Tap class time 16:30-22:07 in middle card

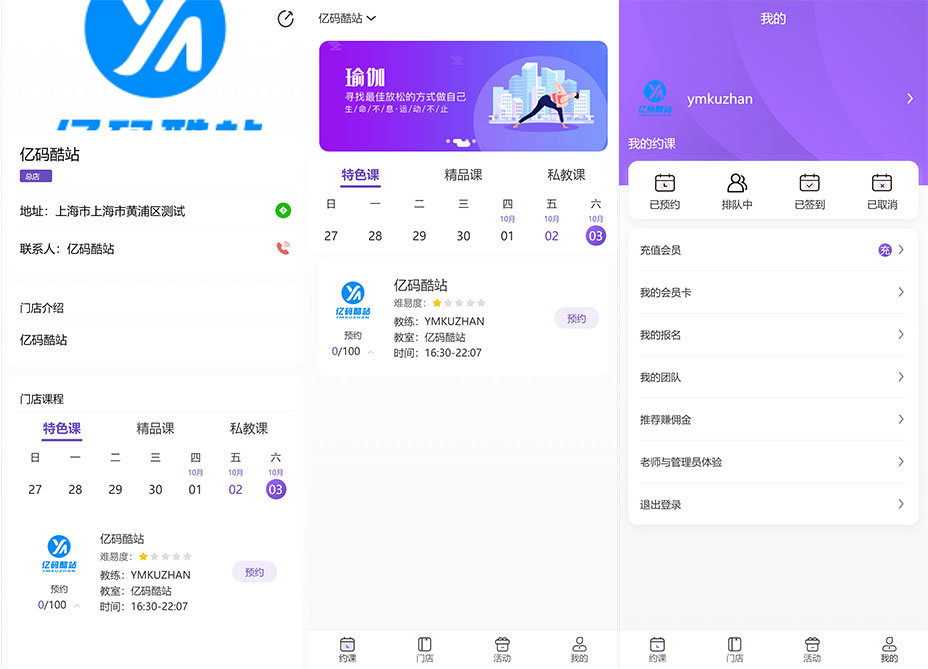click(x=453, y=353)
